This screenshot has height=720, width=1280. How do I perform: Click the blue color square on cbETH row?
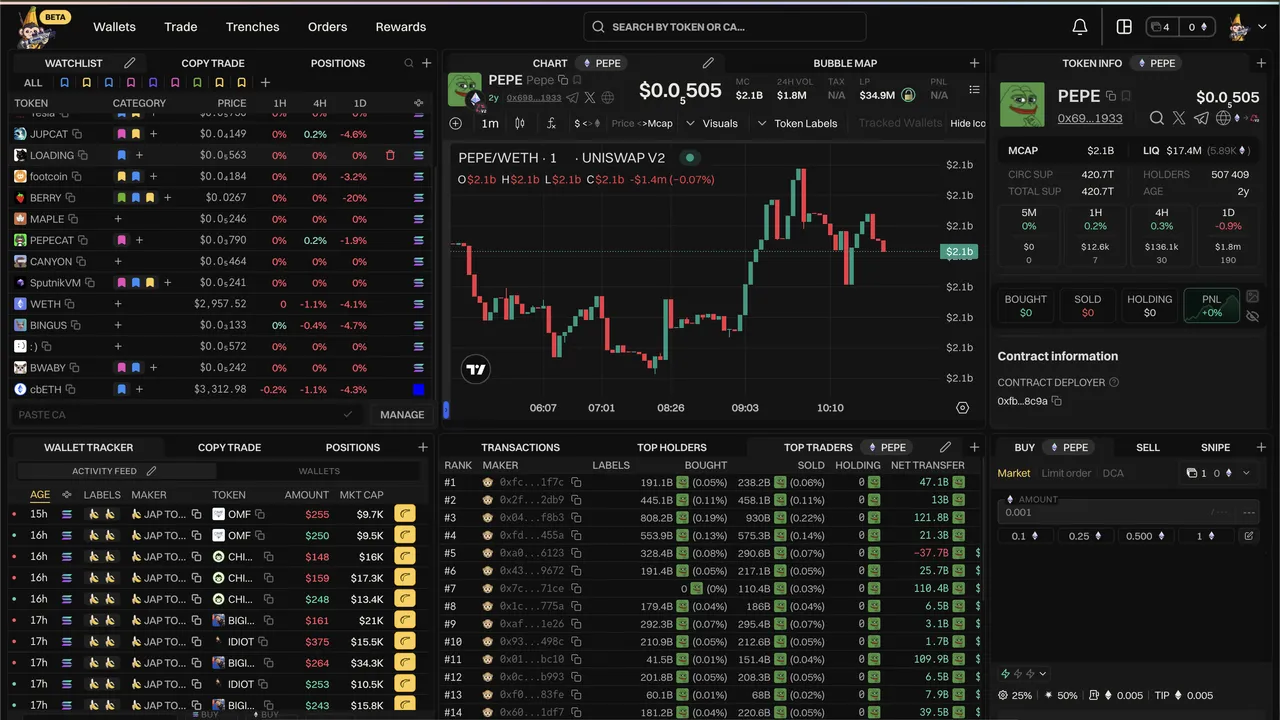coord(418,389)
